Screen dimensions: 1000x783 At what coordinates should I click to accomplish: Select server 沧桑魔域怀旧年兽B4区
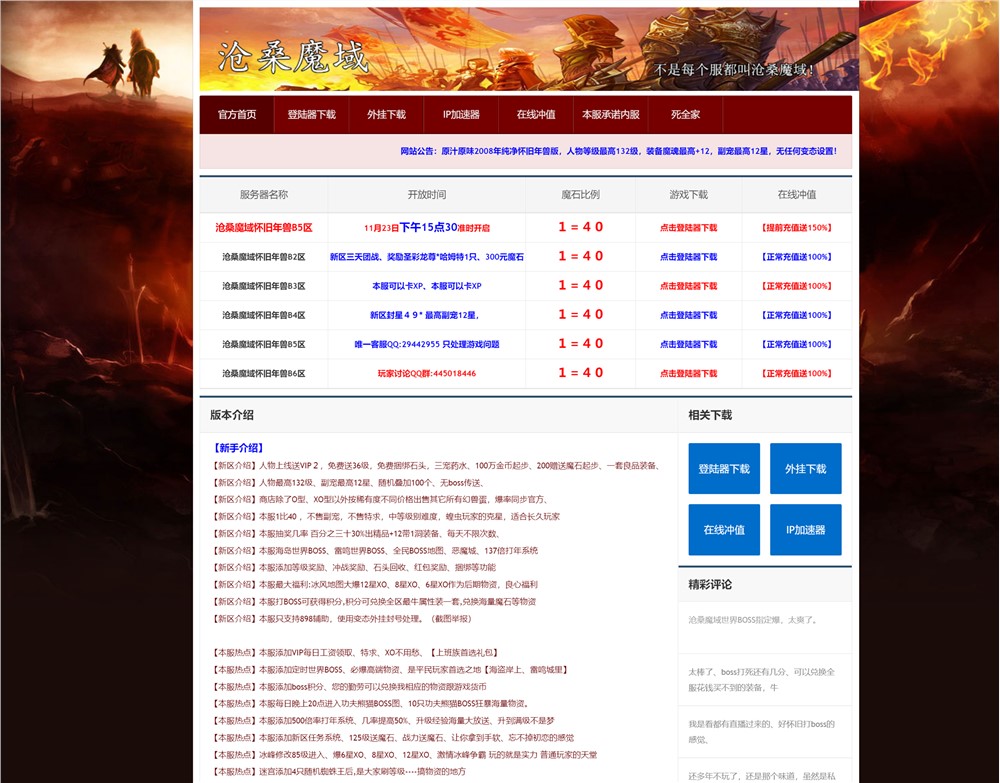[263, 315]
